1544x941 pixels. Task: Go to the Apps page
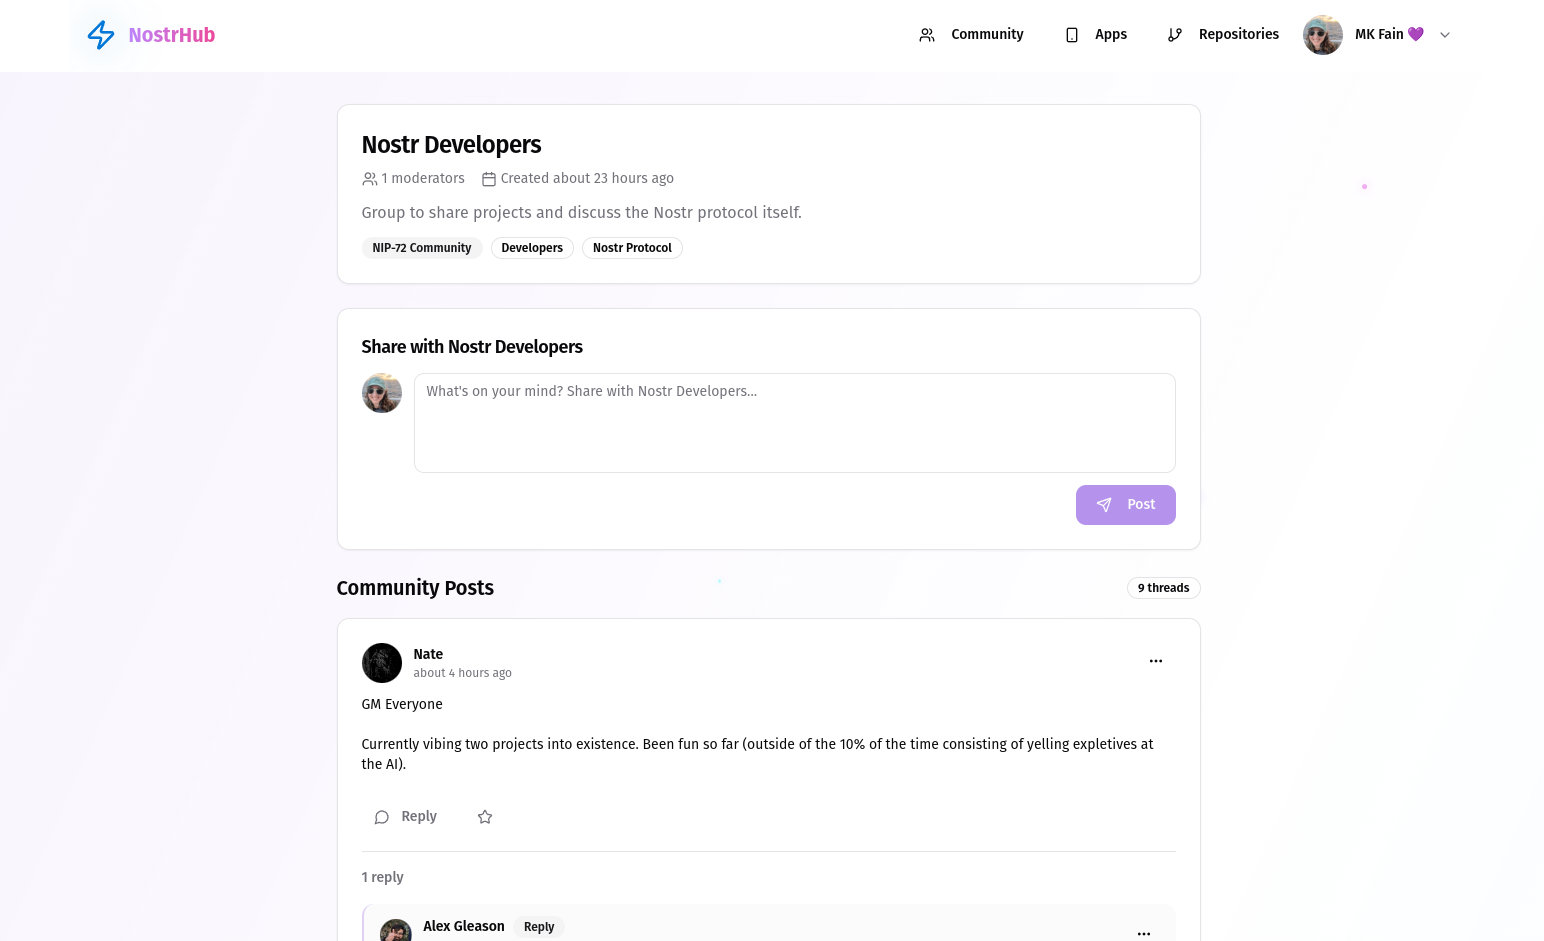pos(1096,35)
